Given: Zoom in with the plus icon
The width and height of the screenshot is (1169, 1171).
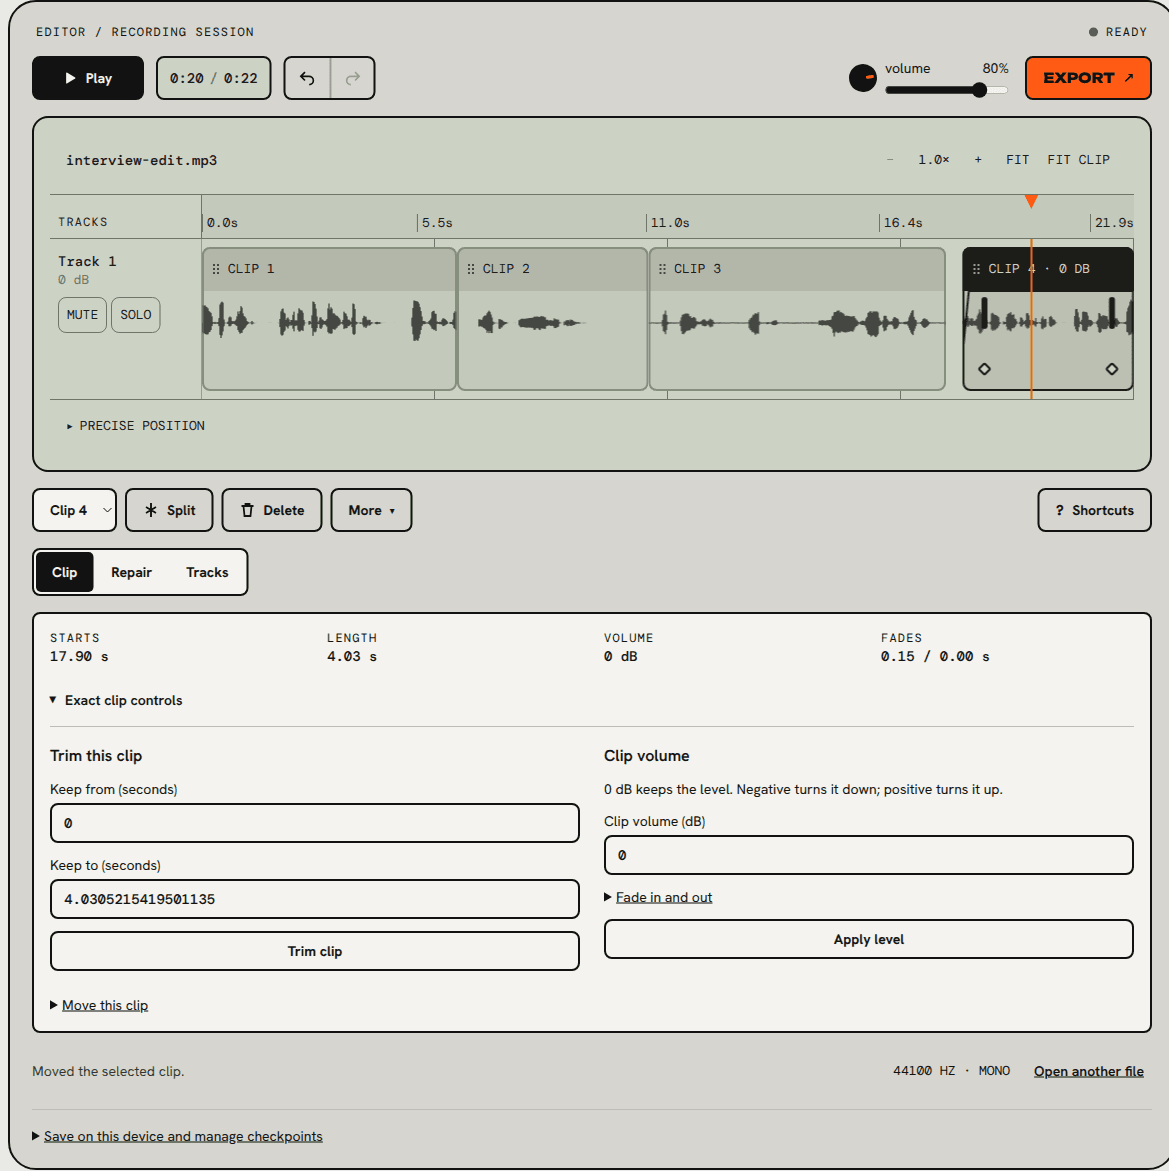Looking at the screenshot, I should coord(978,159).
